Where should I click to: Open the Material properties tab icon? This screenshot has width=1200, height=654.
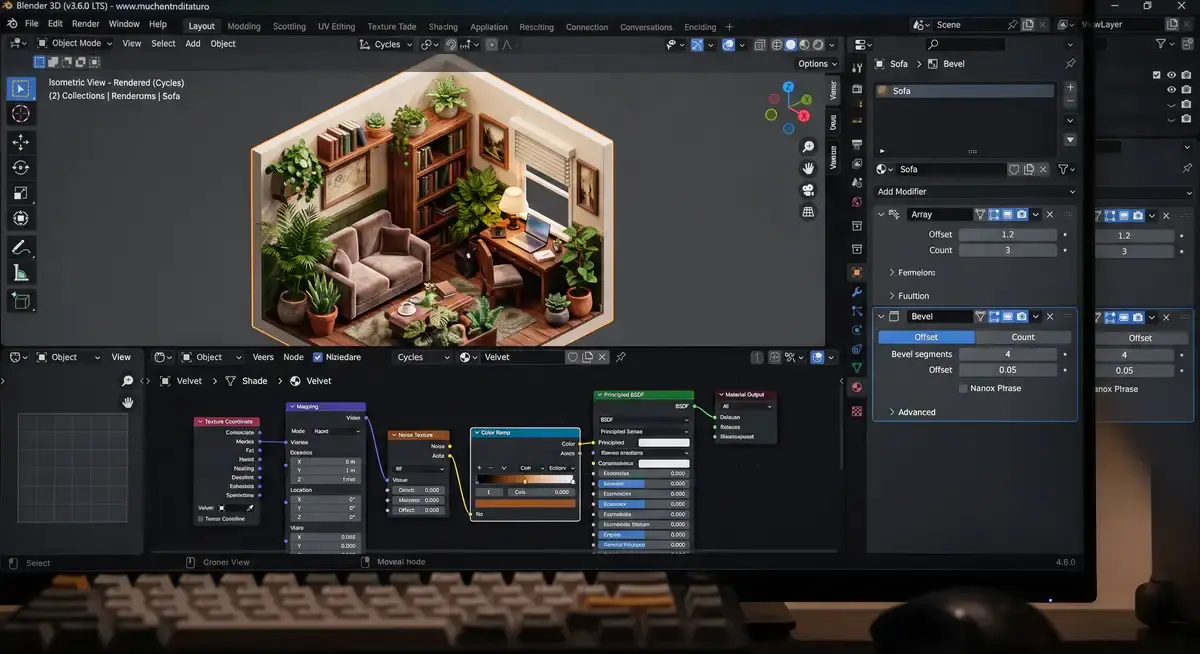(x=857, y=388)
